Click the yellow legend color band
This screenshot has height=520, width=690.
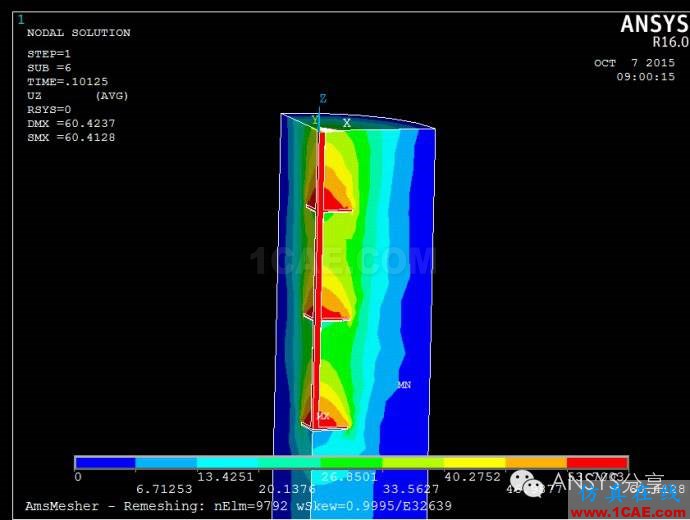[x=474, y=463]
